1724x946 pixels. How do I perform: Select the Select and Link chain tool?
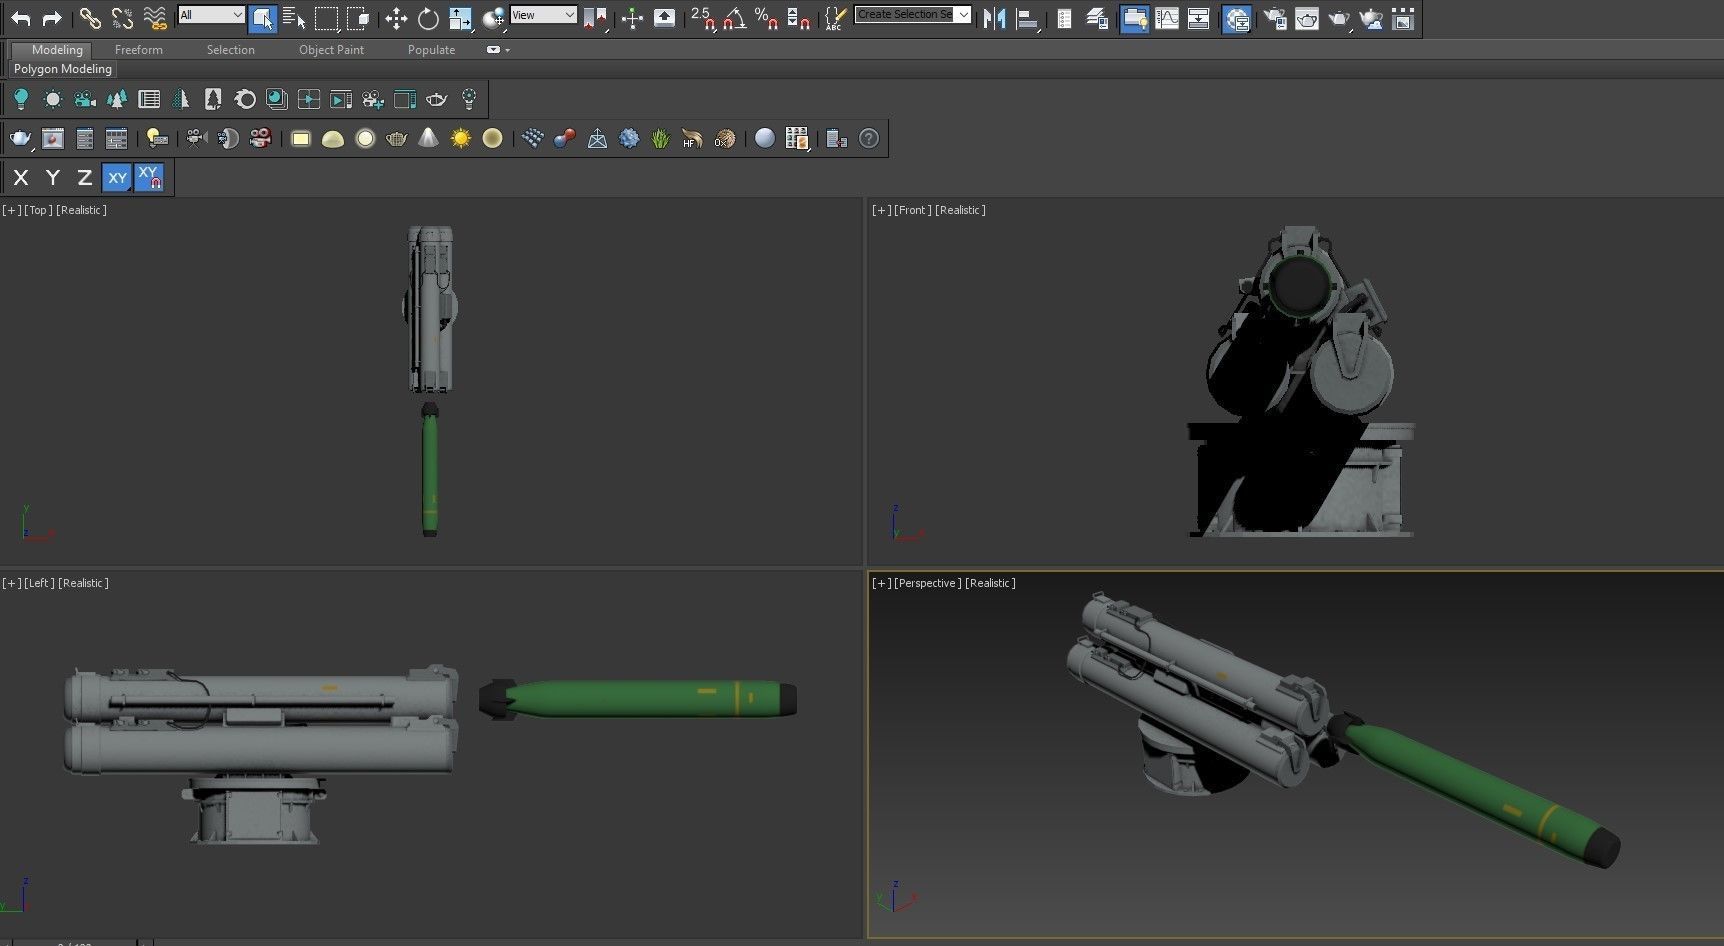90,18
